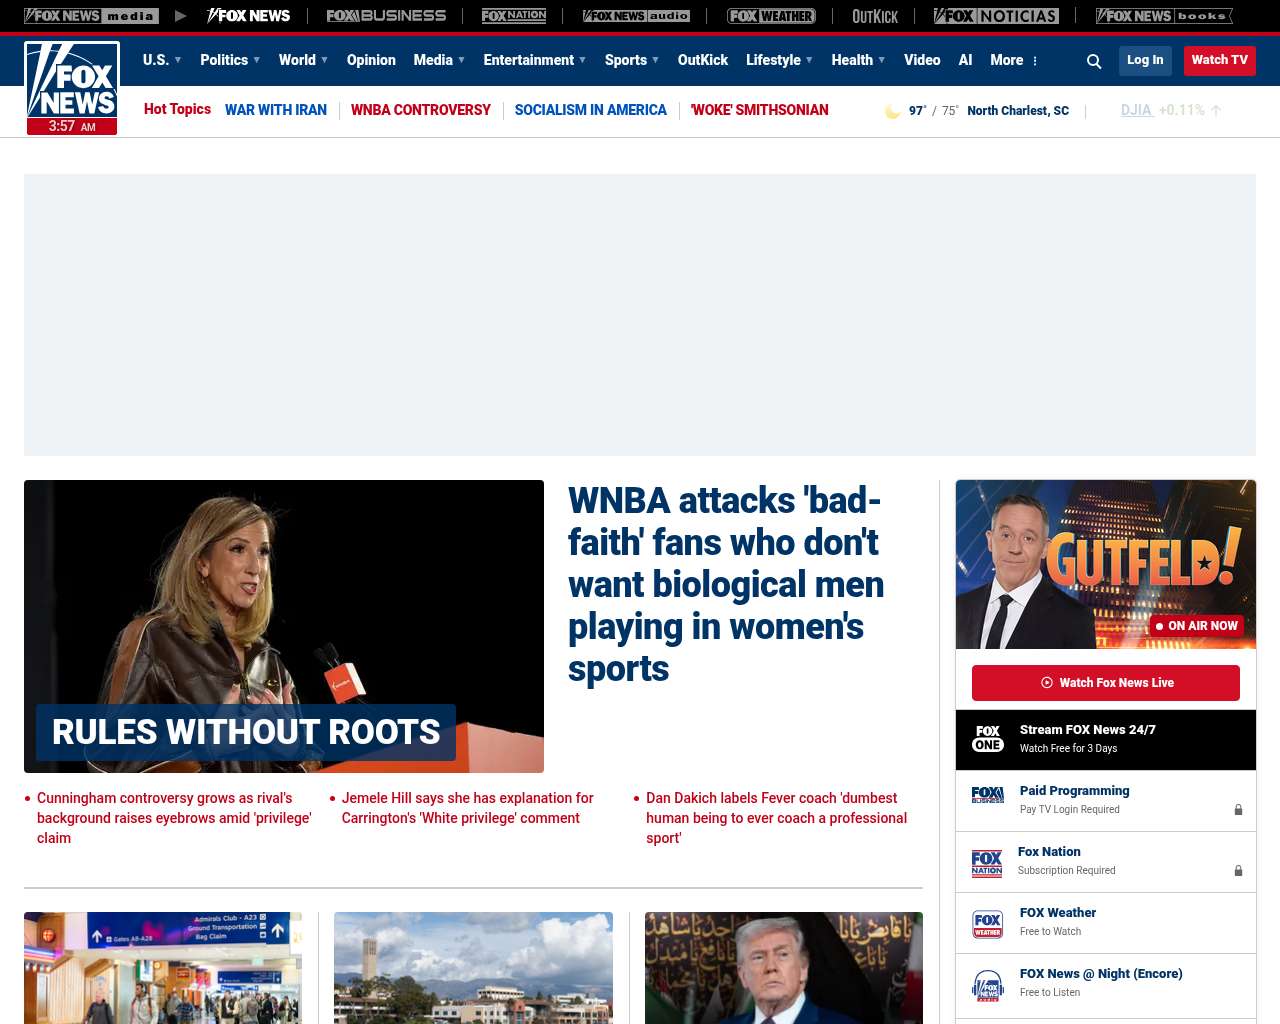Image resolution: width=1280 pixels, height=1024 pixels.
Task: Open the Cunningham controversy grows story link
Action: (174, 818)
